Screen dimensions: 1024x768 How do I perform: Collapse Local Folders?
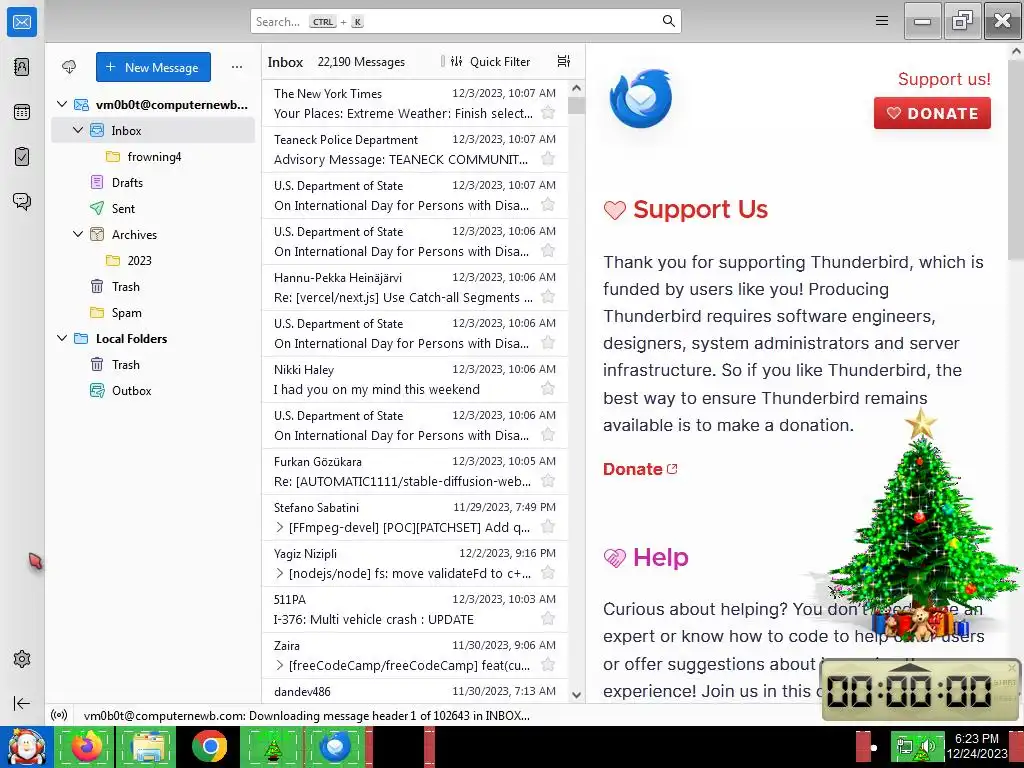click(62, 338)
